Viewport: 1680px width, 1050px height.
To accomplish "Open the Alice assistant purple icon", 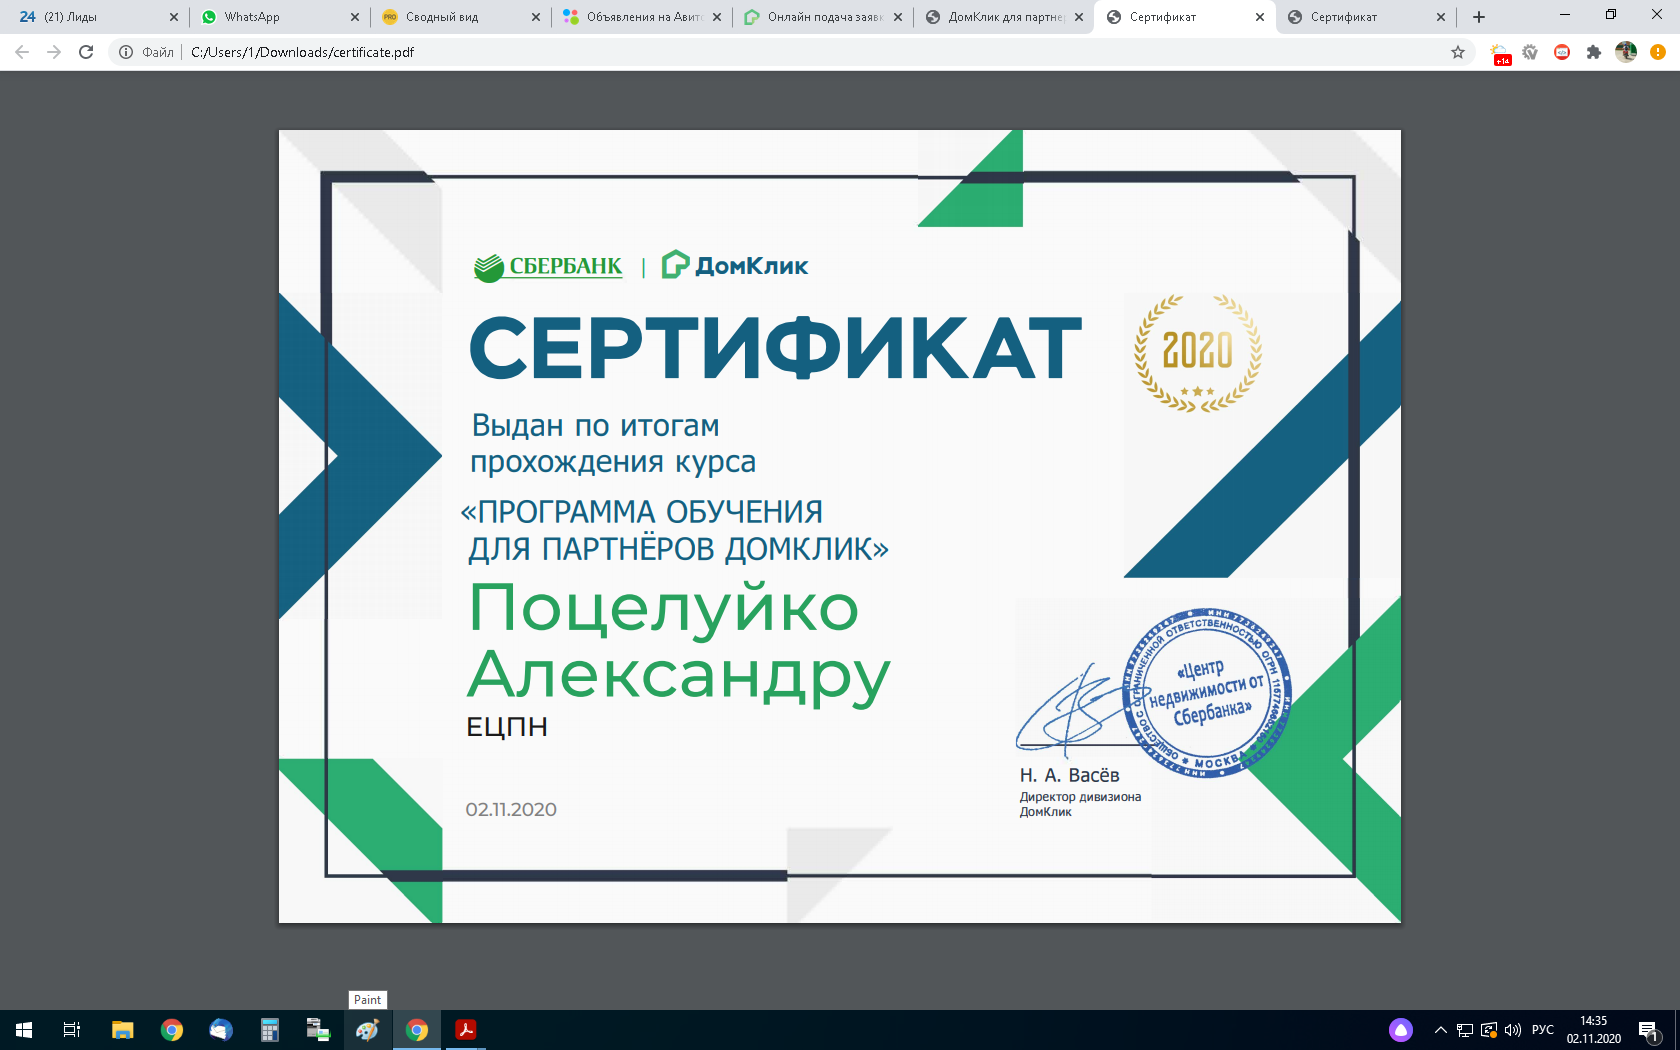I will pyautogui.click(x=1401, y=1030).
